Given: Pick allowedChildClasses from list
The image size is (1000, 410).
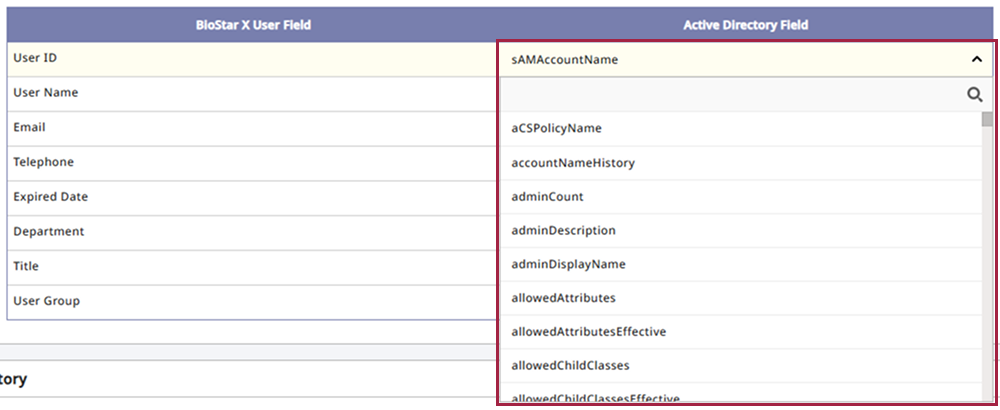Looking at the screenshot, I should point(570,365).
